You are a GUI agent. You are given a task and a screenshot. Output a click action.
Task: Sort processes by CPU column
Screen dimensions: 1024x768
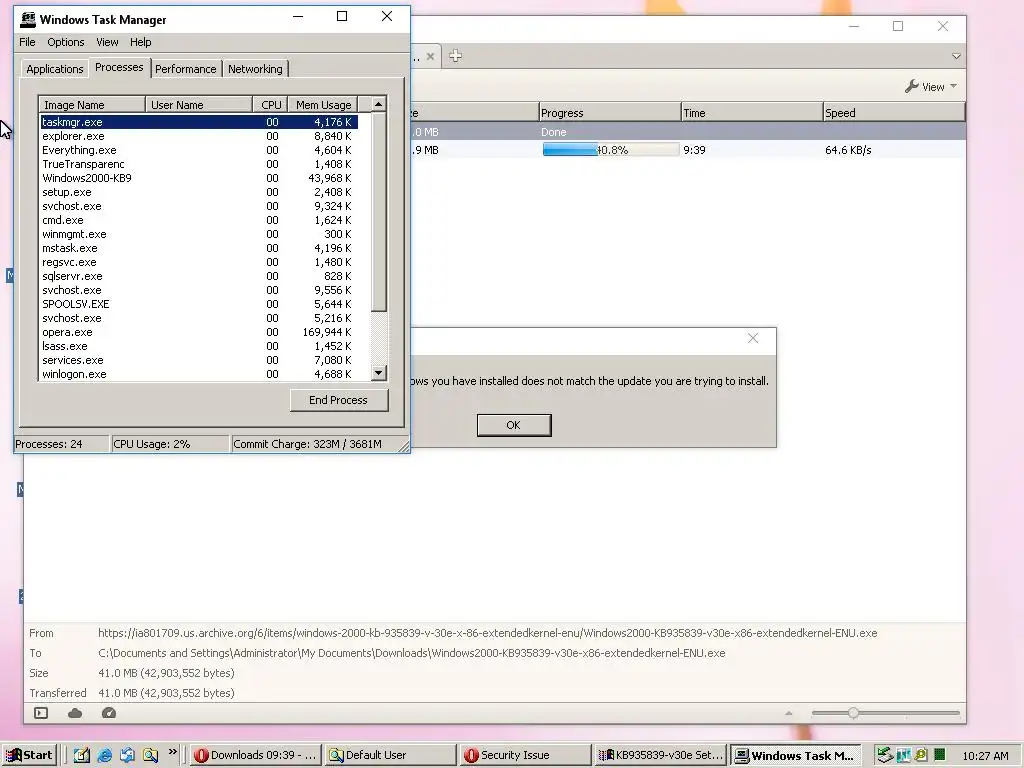[x=270, y=104]
